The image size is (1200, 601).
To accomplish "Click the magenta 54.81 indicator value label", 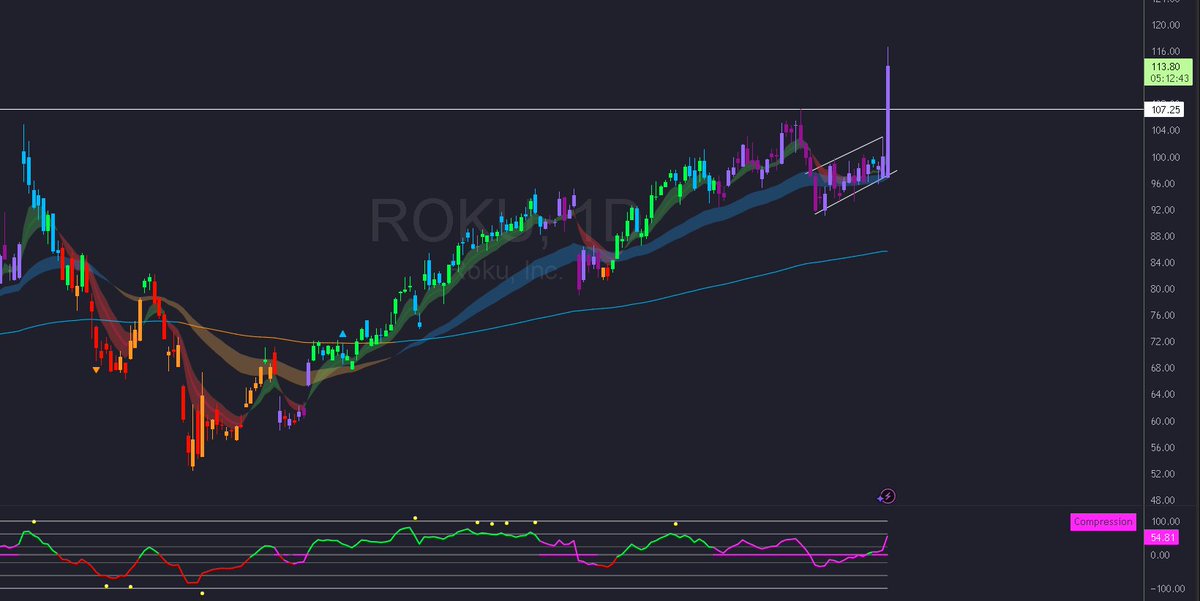I will [x=1160, y=537].
